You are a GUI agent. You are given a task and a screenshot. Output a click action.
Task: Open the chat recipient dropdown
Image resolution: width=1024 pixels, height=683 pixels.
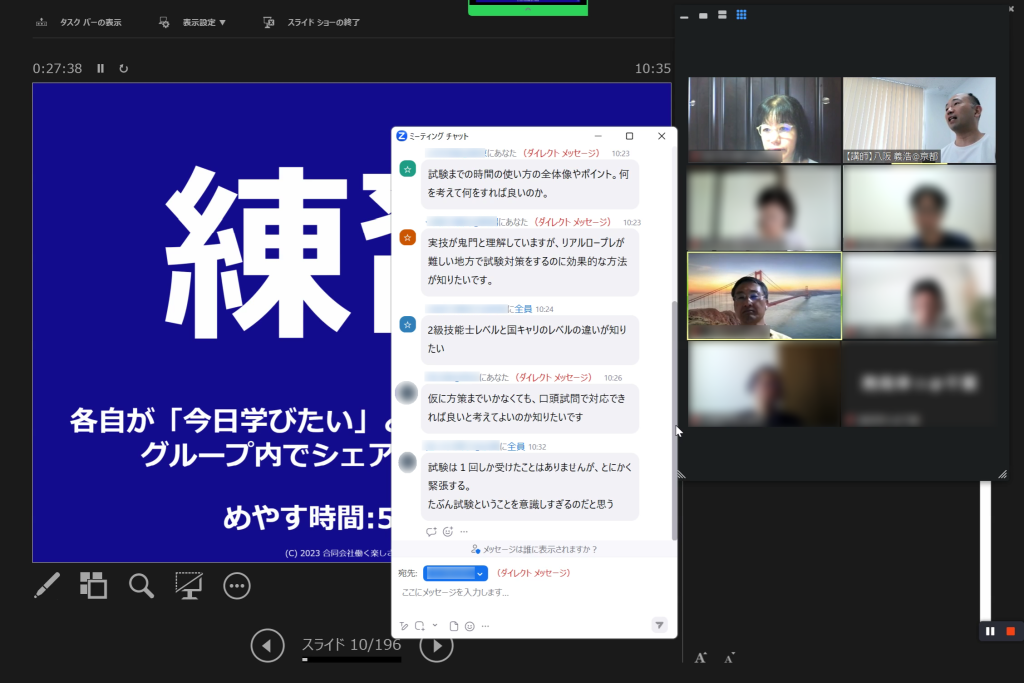pyautogui.click(x=455, y=573)
